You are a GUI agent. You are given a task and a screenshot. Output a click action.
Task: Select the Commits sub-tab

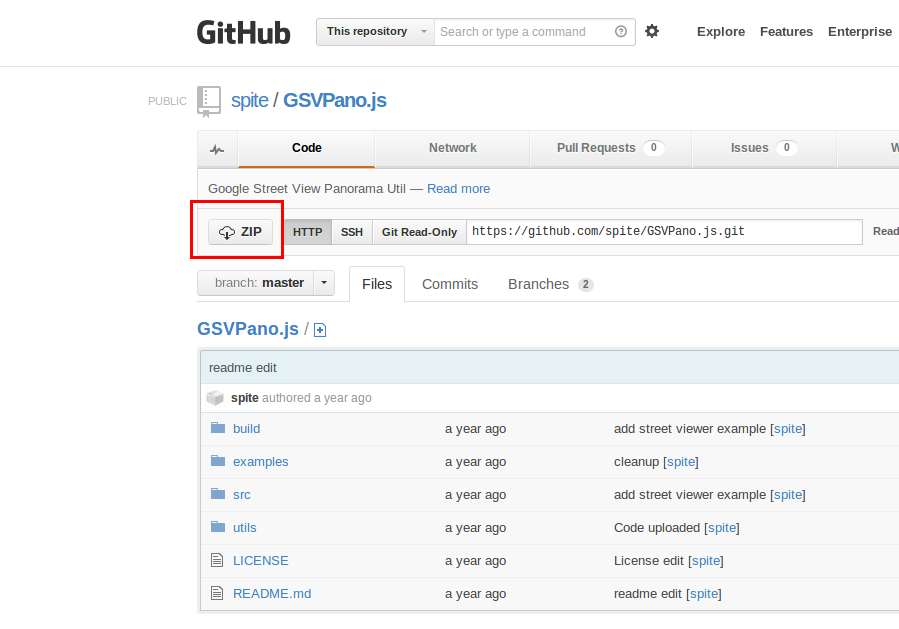pyautogui.click(x=450, y=284)
